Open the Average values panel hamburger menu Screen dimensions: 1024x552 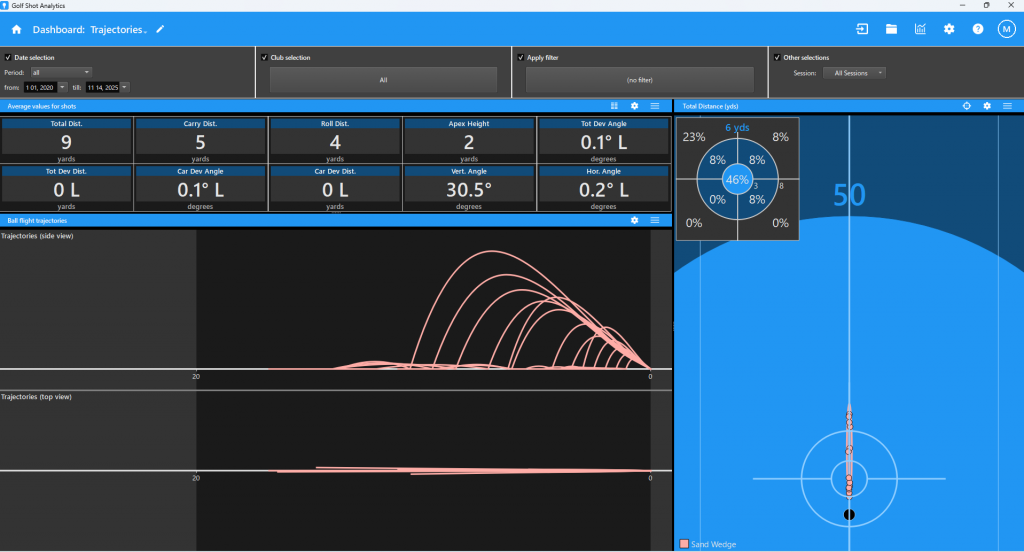[654, 106]
